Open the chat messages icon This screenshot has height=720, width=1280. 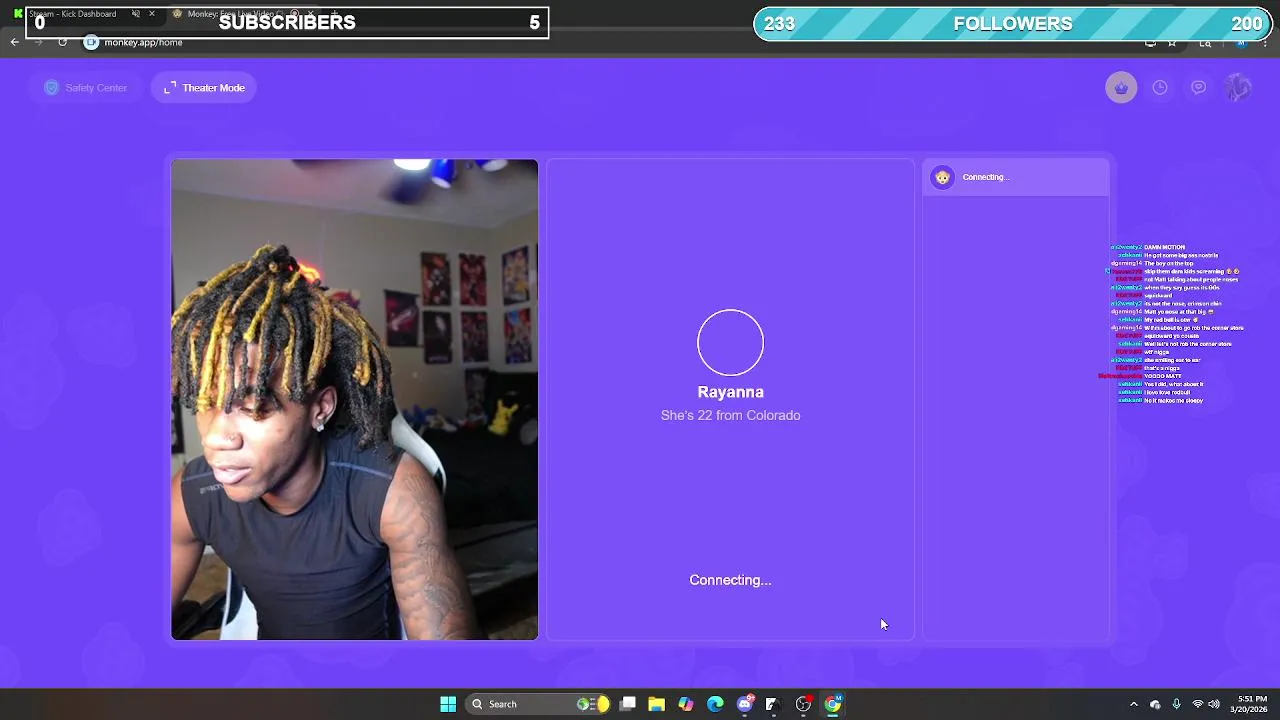coord(1198,88)
